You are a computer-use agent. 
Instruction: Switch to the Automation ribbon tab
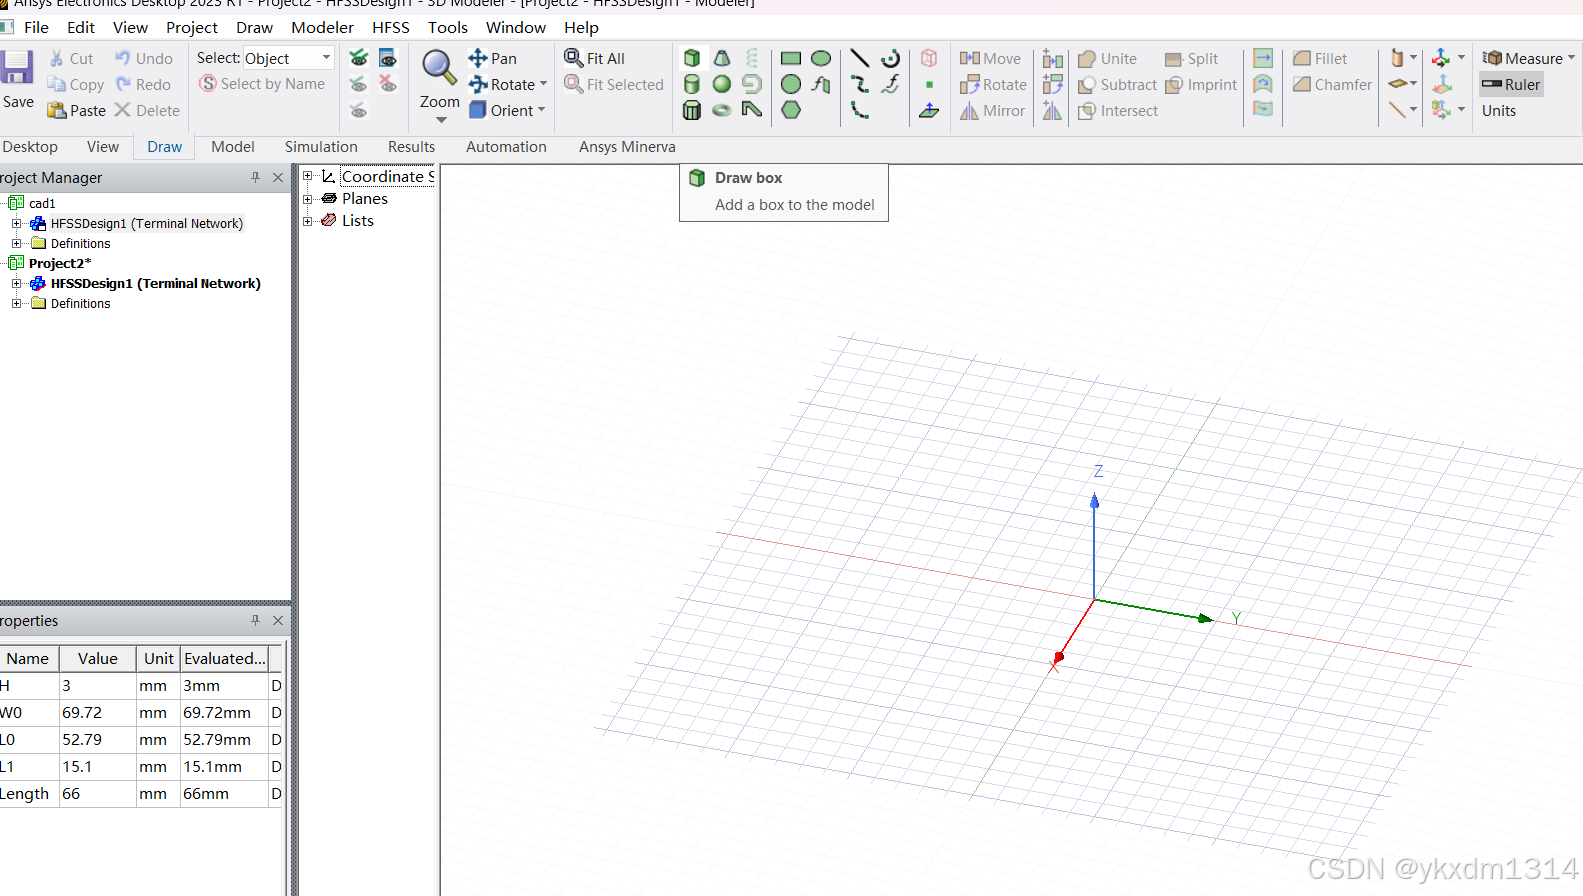506,146
